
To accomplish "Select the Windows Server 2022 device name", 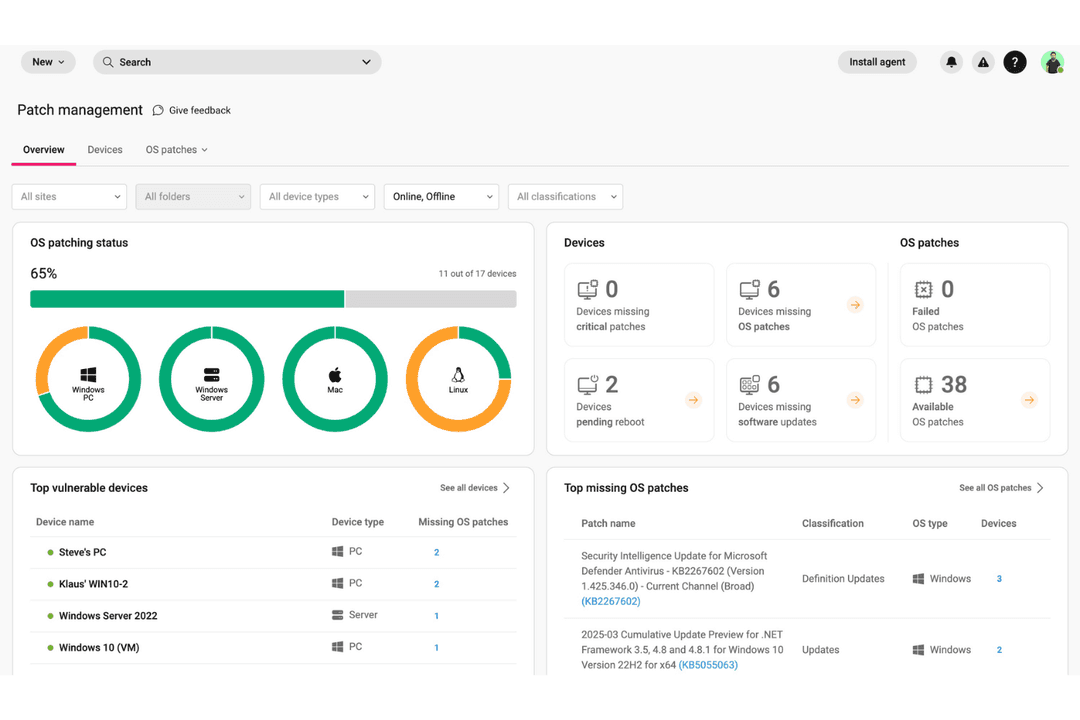I will pyautogui.click(x=108, y=615).
